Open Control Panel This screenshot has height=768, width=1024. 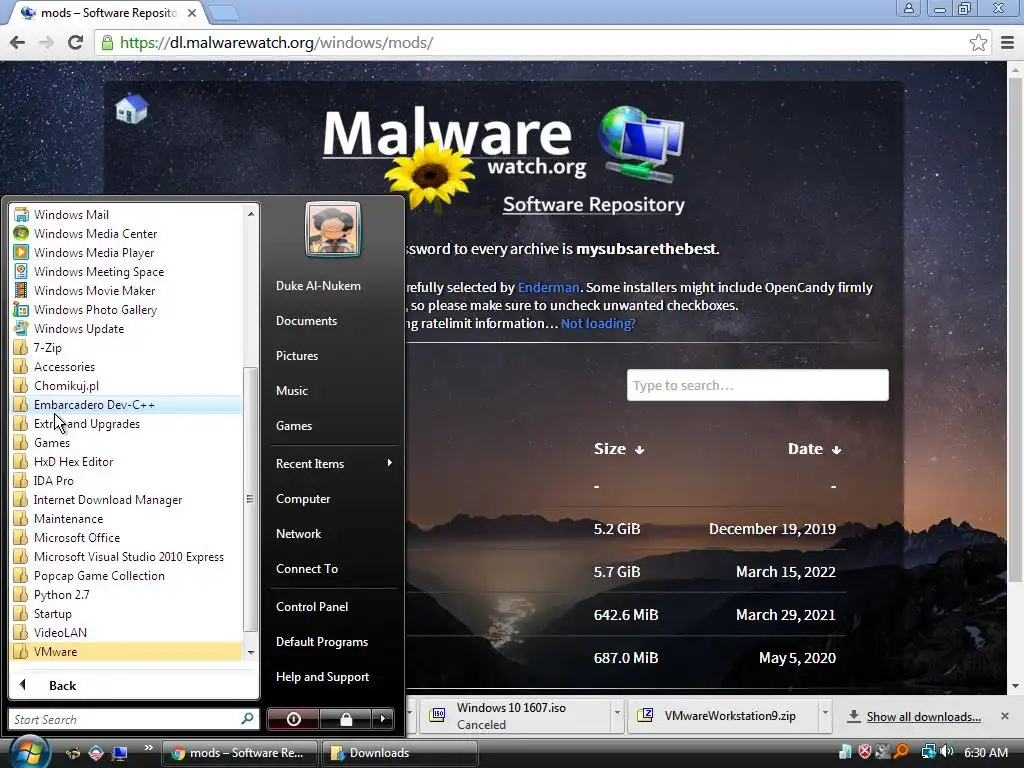pos(312,606)
